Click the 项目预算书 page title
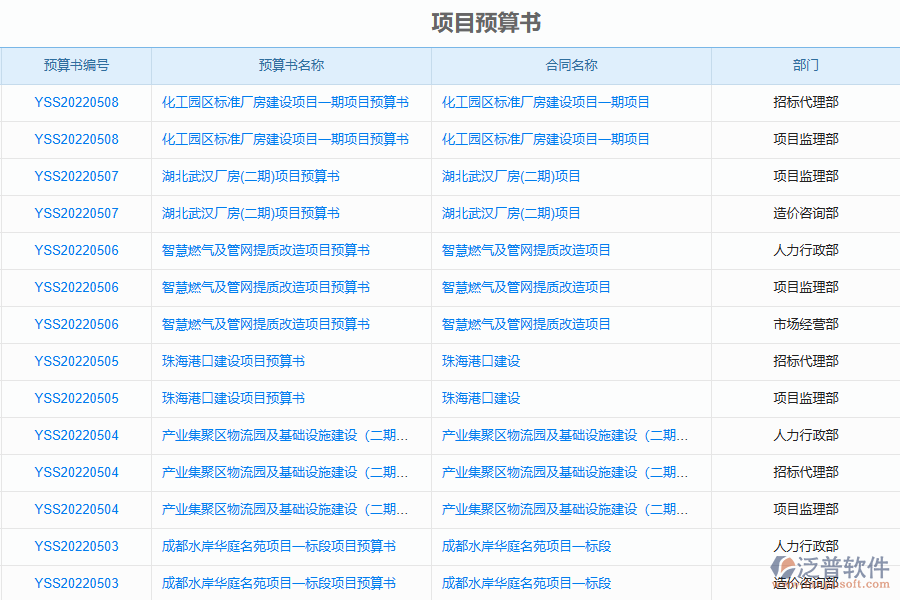The width and height of the screenshot is (900, 600). tap(484, 22)
